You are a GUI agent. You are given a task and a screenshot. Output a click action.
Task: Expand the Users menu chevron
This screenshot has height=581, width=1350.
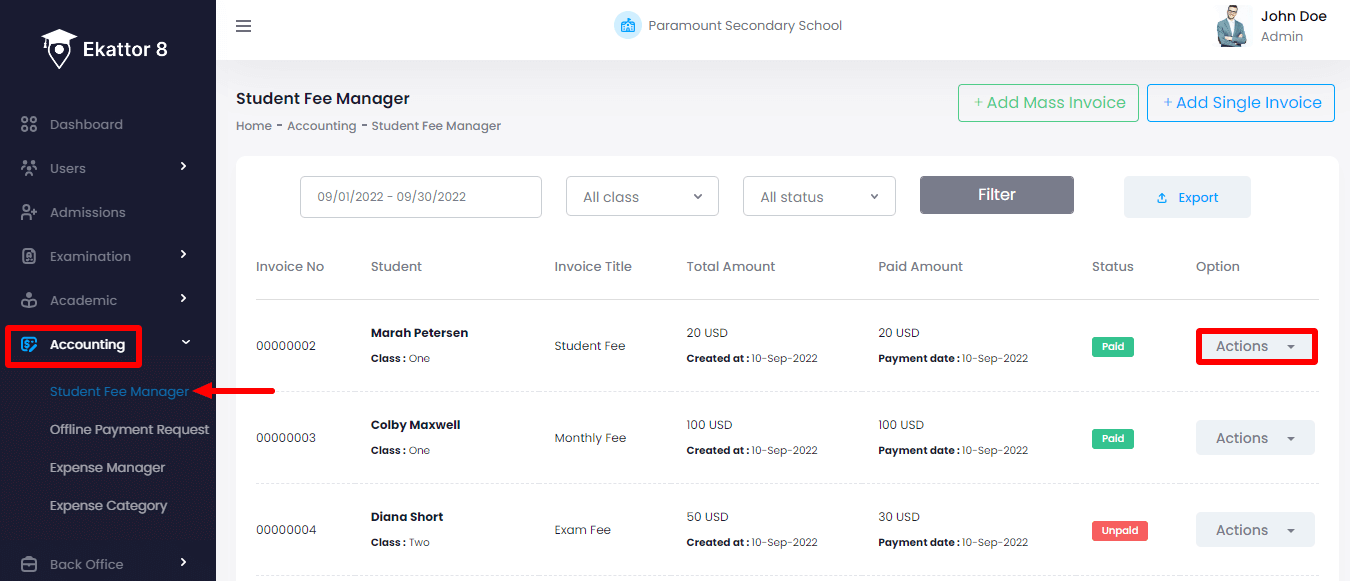[183, 167]
